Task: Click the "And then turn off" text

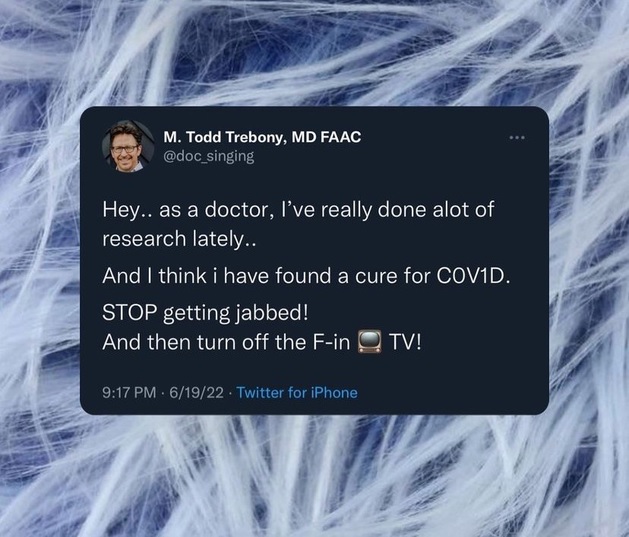Action: 204,342
